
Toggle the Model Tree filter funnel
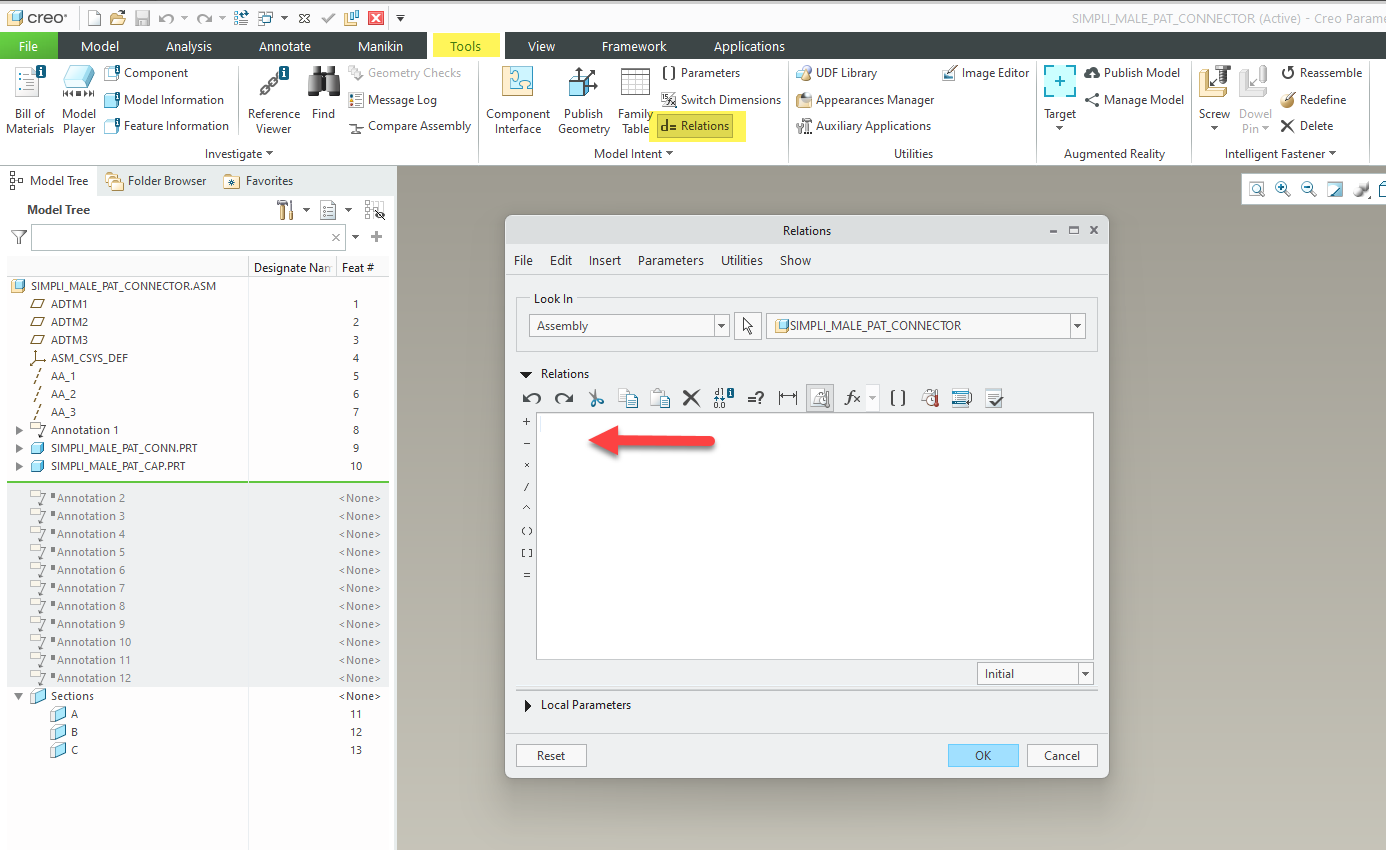tap(17, 237)
